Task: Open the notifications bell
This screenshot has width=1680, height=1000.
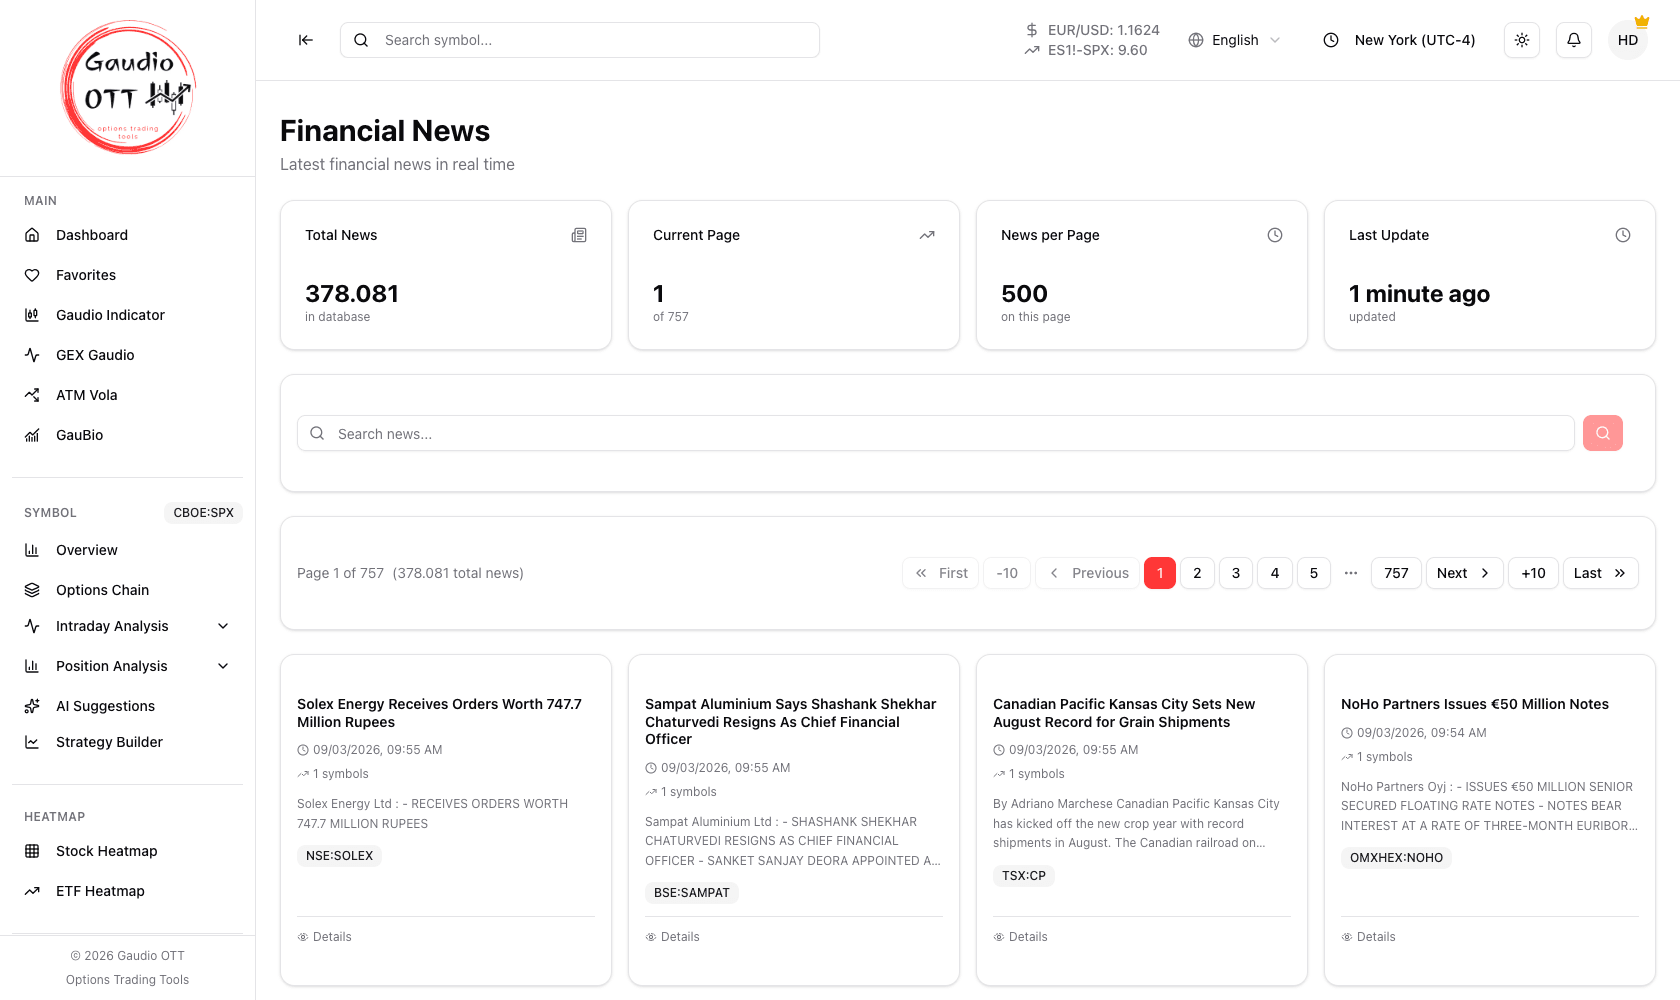Action: click(x=1574, y=40)
